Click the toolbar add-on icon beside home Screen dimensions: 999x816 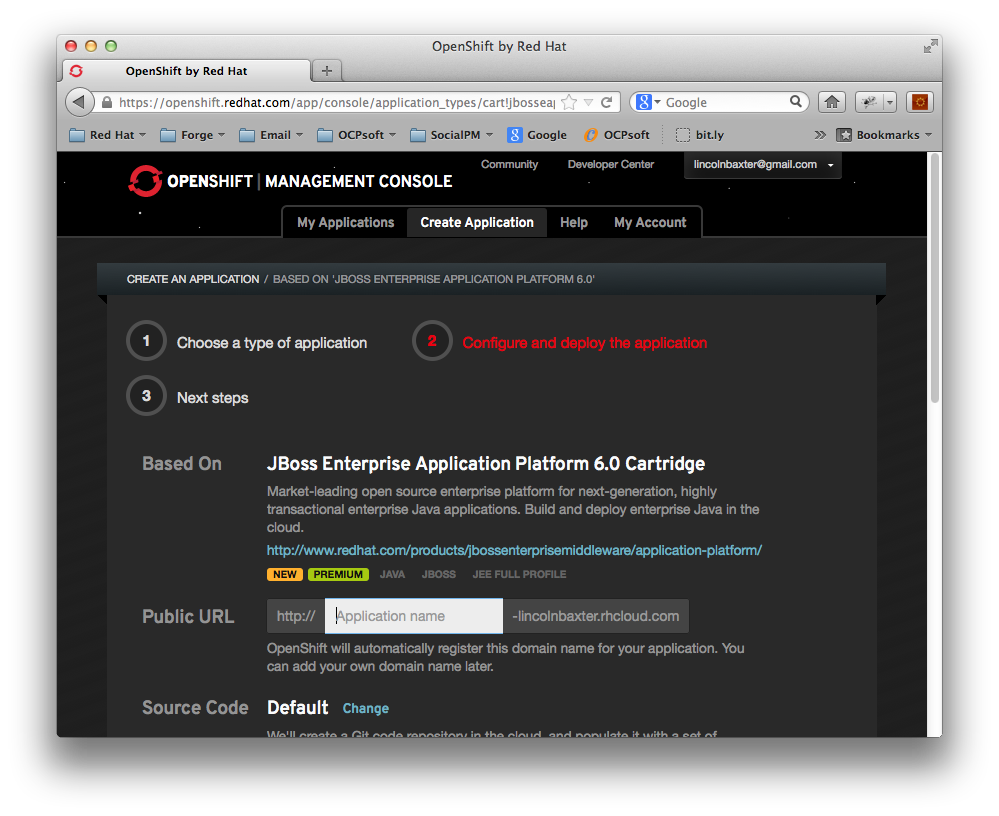(869, 102)
